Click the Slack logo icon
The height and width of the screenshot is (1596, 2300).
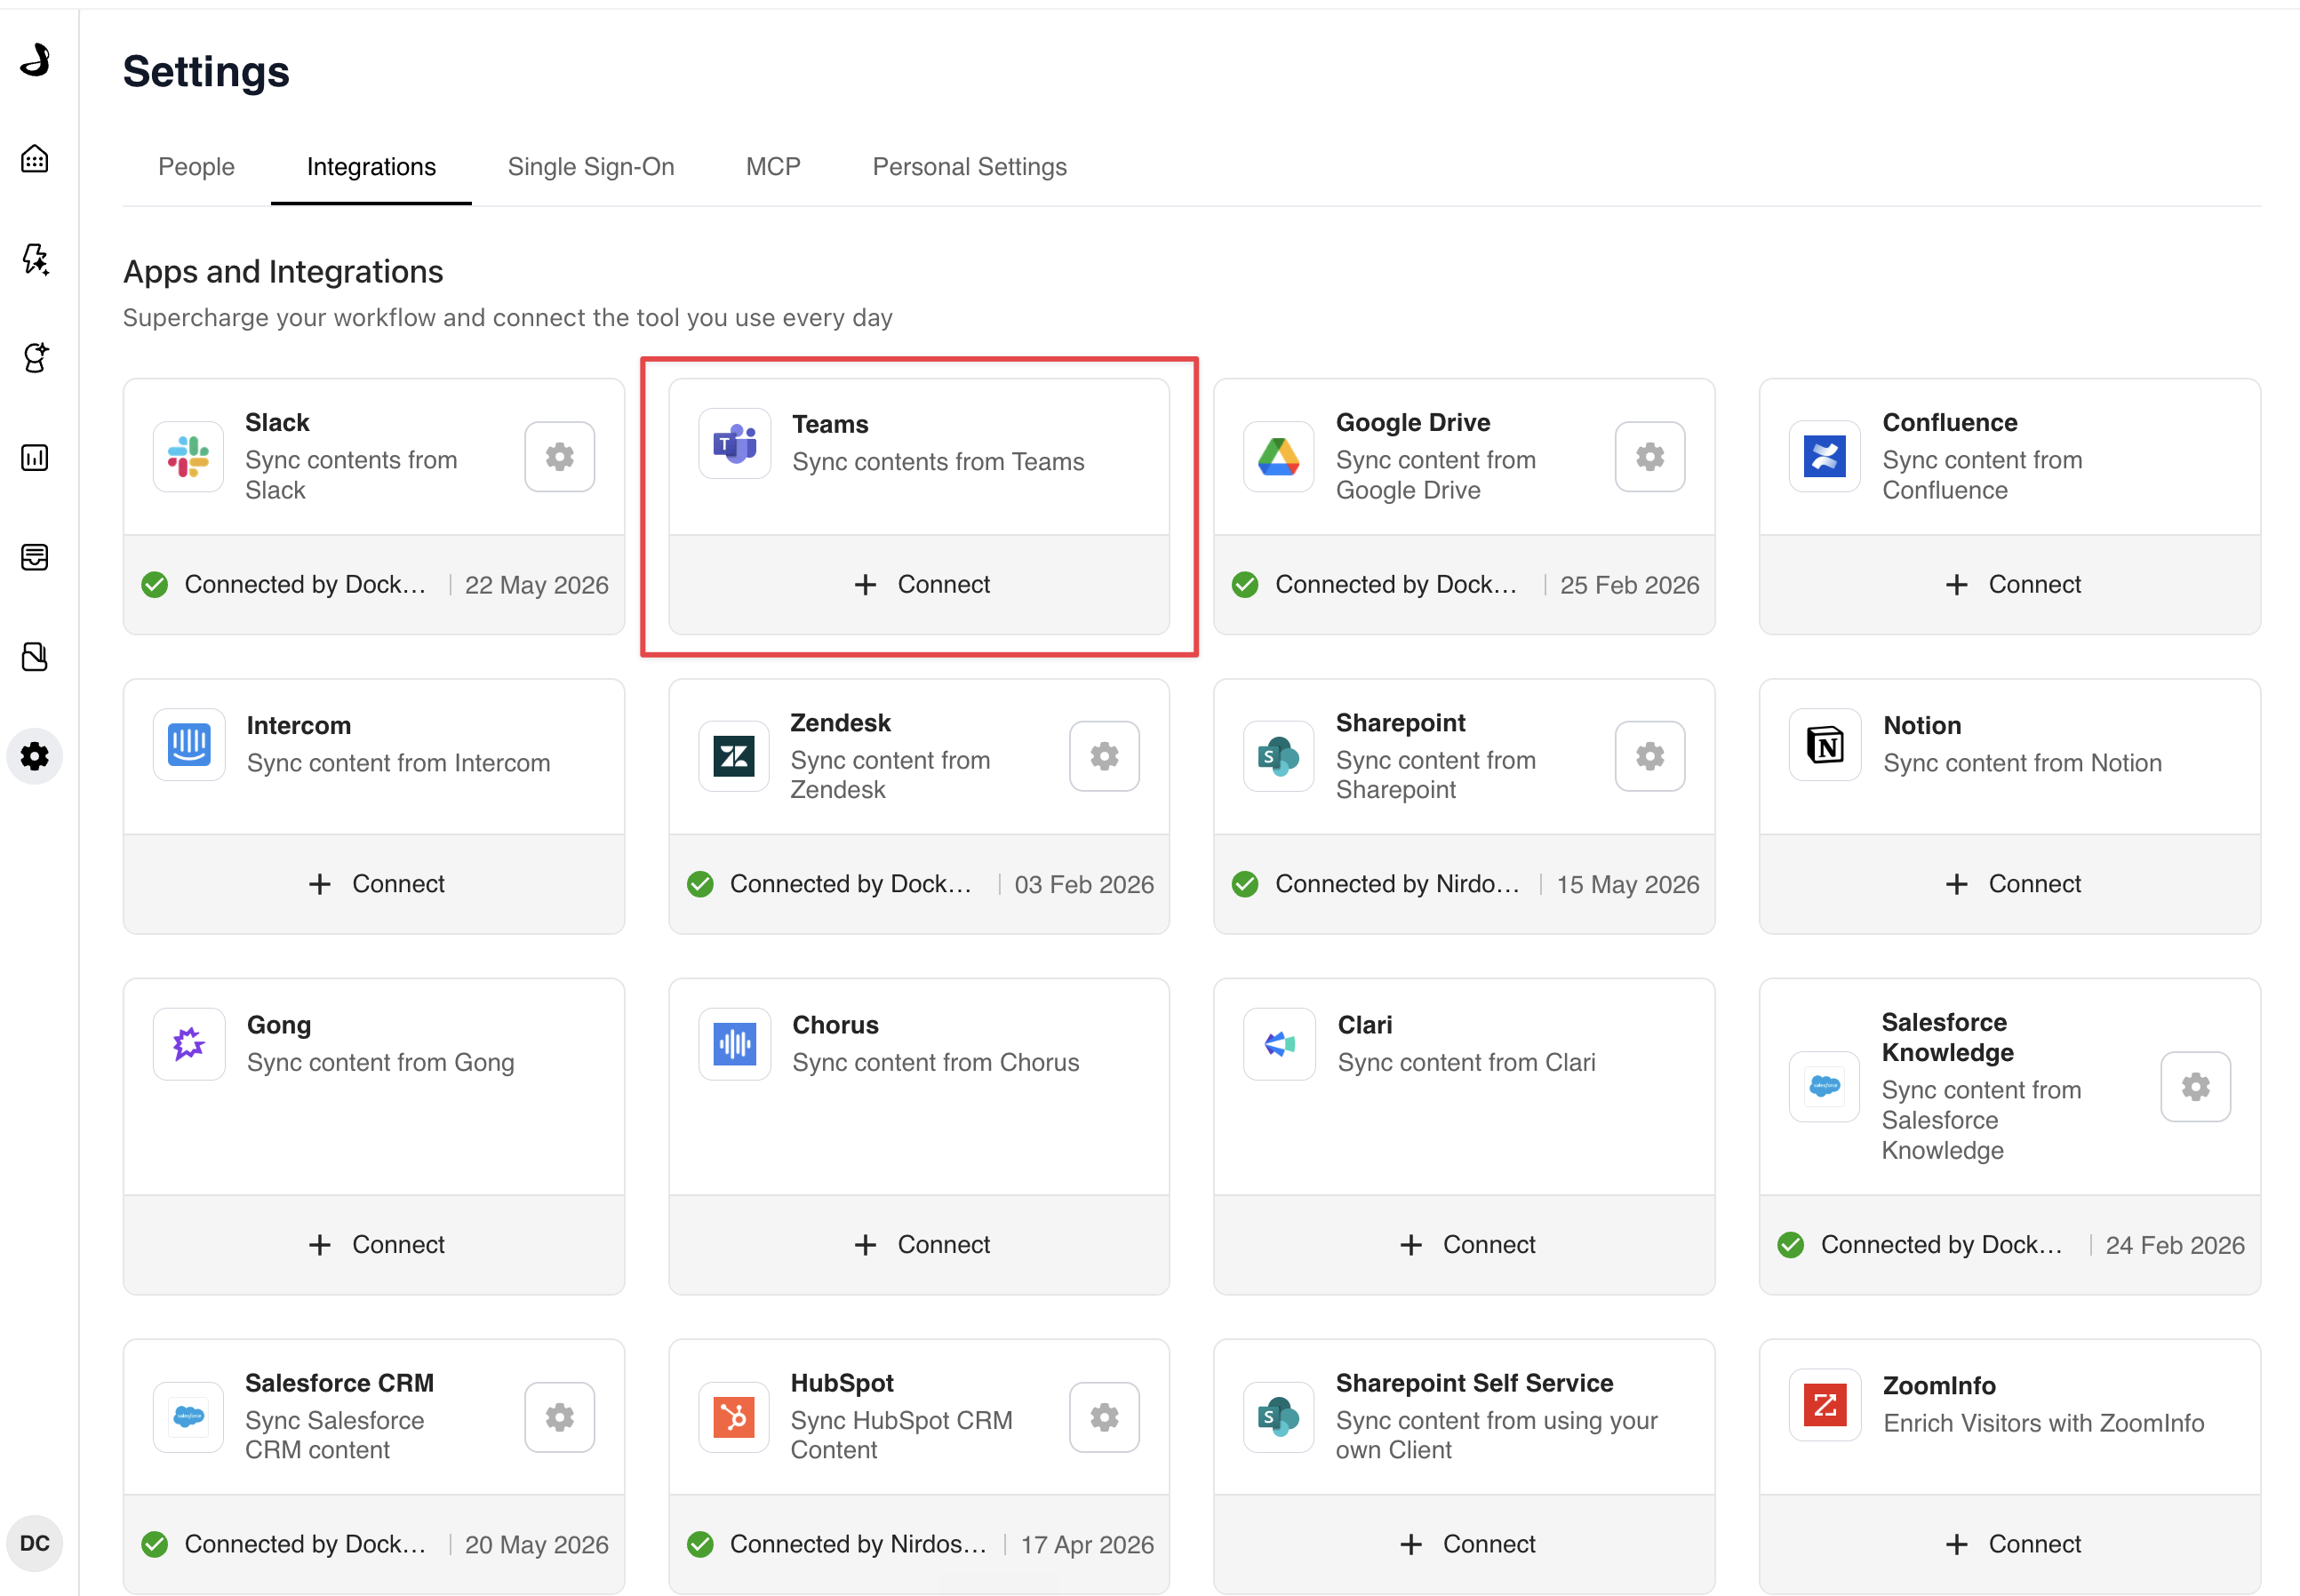tap(189, 457)
